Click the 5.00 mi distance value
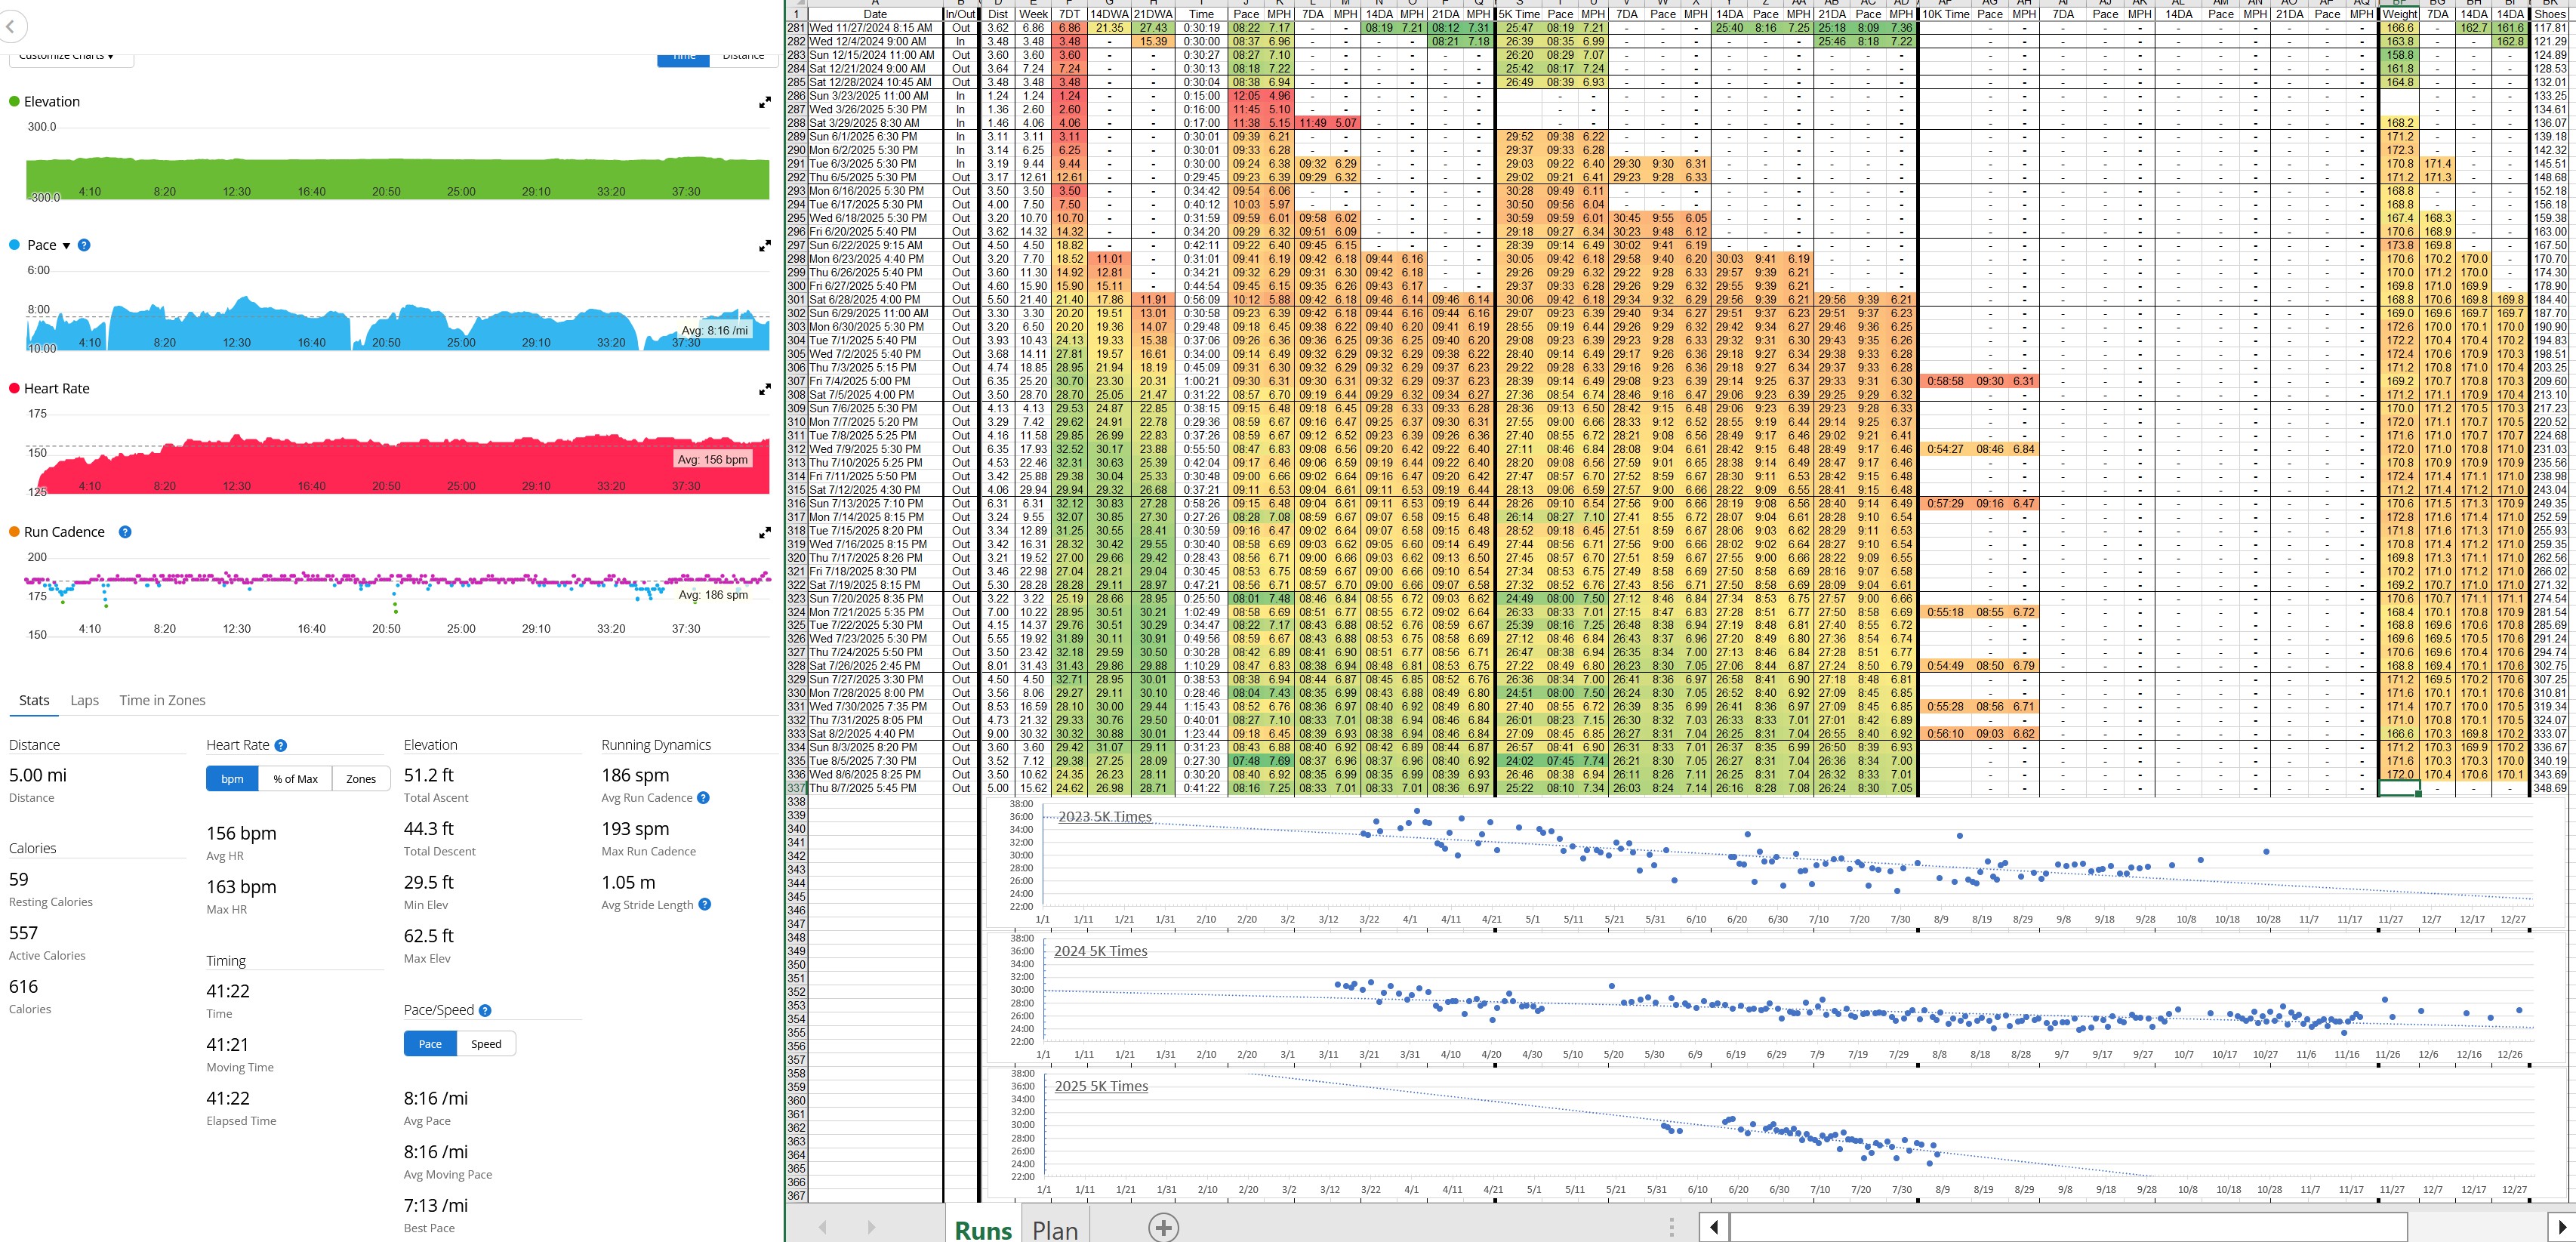Screen dimensions: 2576x1242 pos(38,776)
